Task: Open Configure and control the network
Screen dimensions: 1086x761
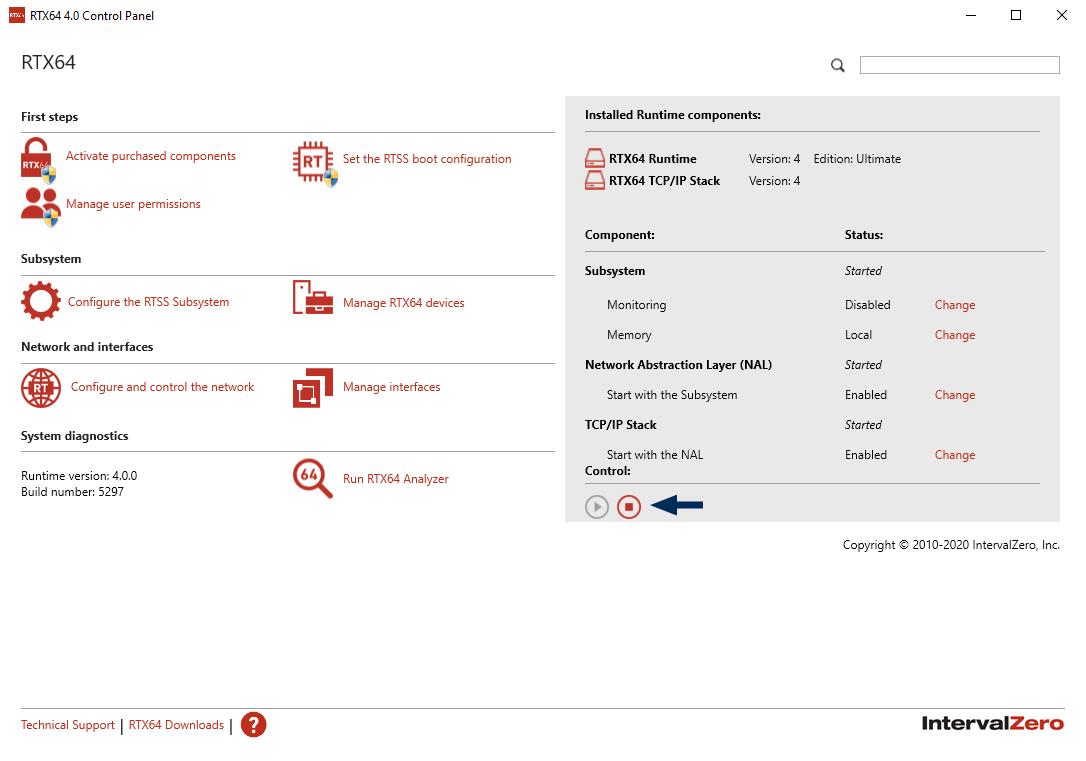Action: point(163,387)
